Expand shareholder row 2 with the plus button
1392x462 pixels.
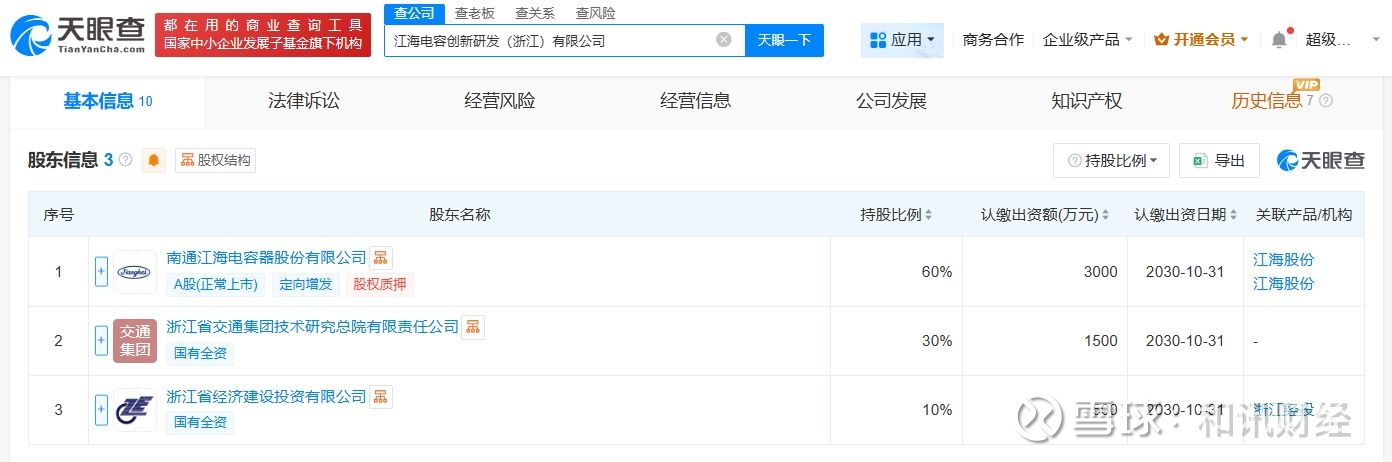pos(101,340)
